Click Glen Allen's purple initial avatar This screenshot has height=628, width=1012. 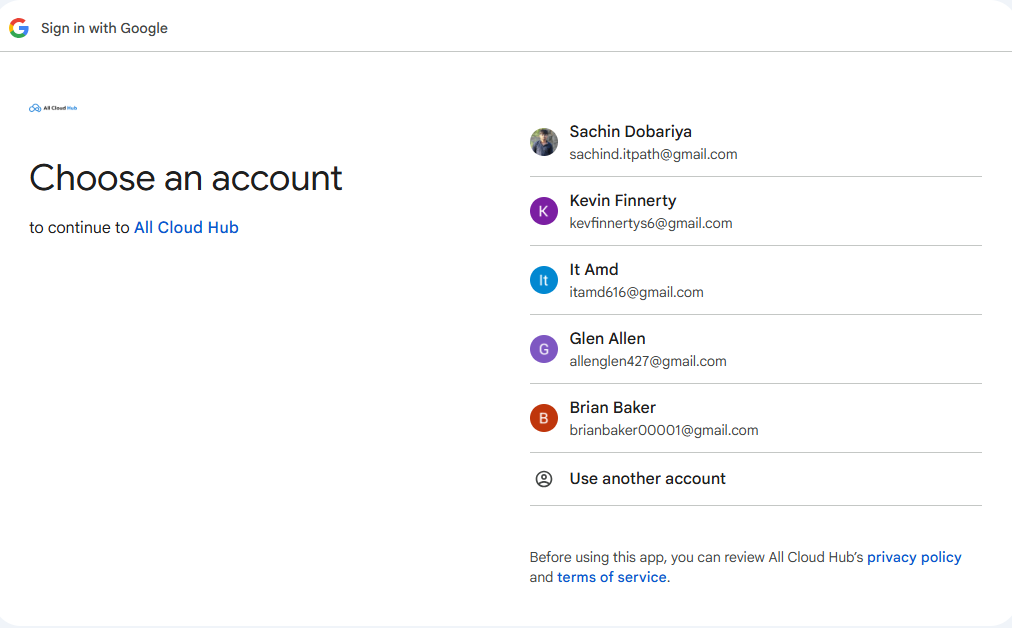click(x=543, y=349)
